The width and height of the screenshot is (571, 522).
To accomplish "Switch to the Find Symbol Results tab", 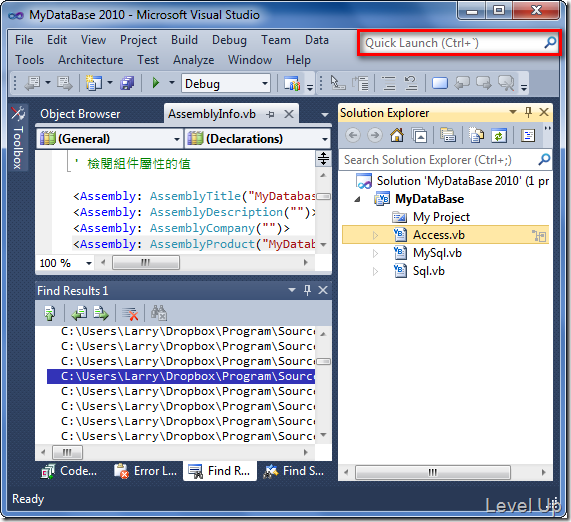I will tap(294, 471).
